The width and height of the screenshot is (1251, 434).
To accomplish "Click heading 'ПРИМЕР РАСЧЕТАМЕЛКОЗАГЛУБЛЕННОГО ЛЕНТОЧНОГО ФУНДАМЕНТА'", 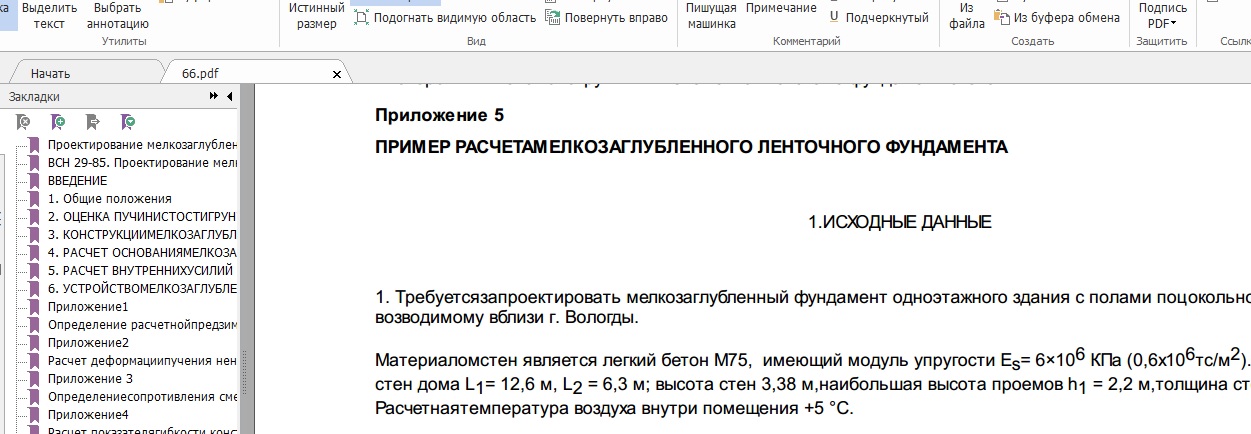I will pyautogui.click(x=691, y=147).
